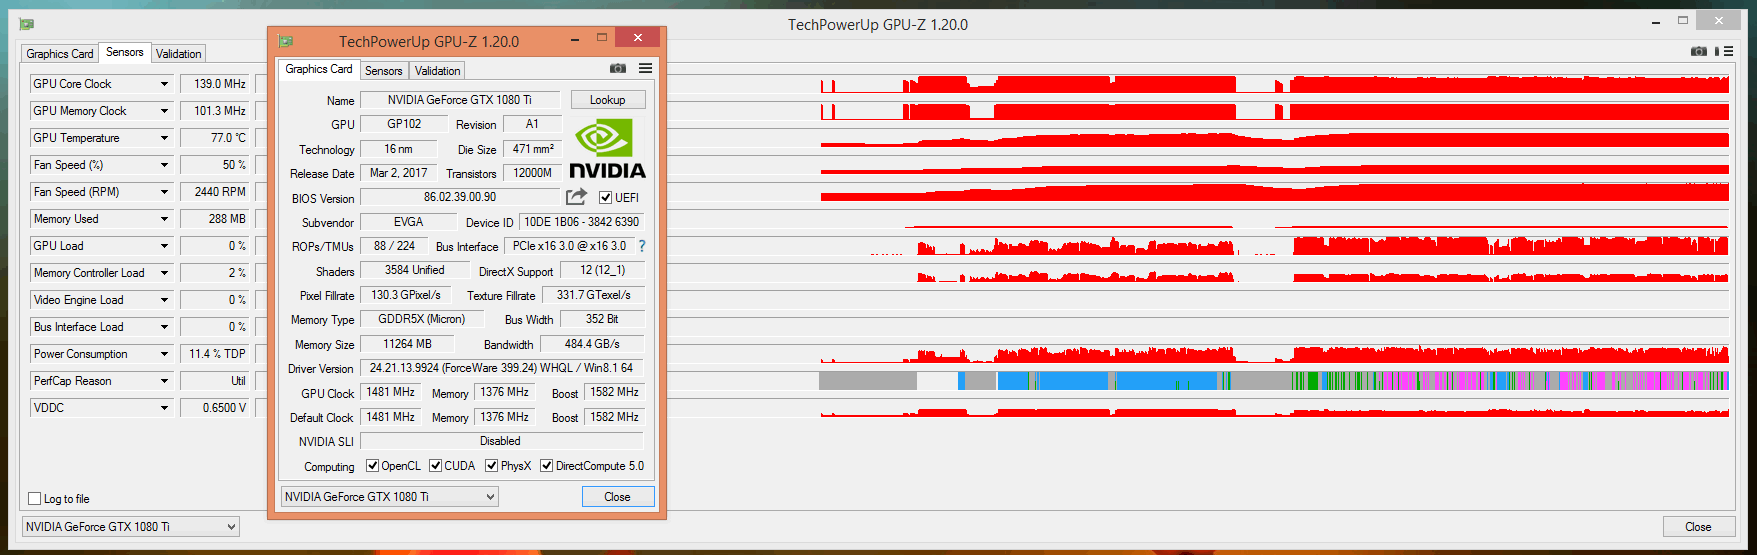Click the GPU Temperature 77.0 °C value
1757x555 pixels.
(x=215, y=138)
